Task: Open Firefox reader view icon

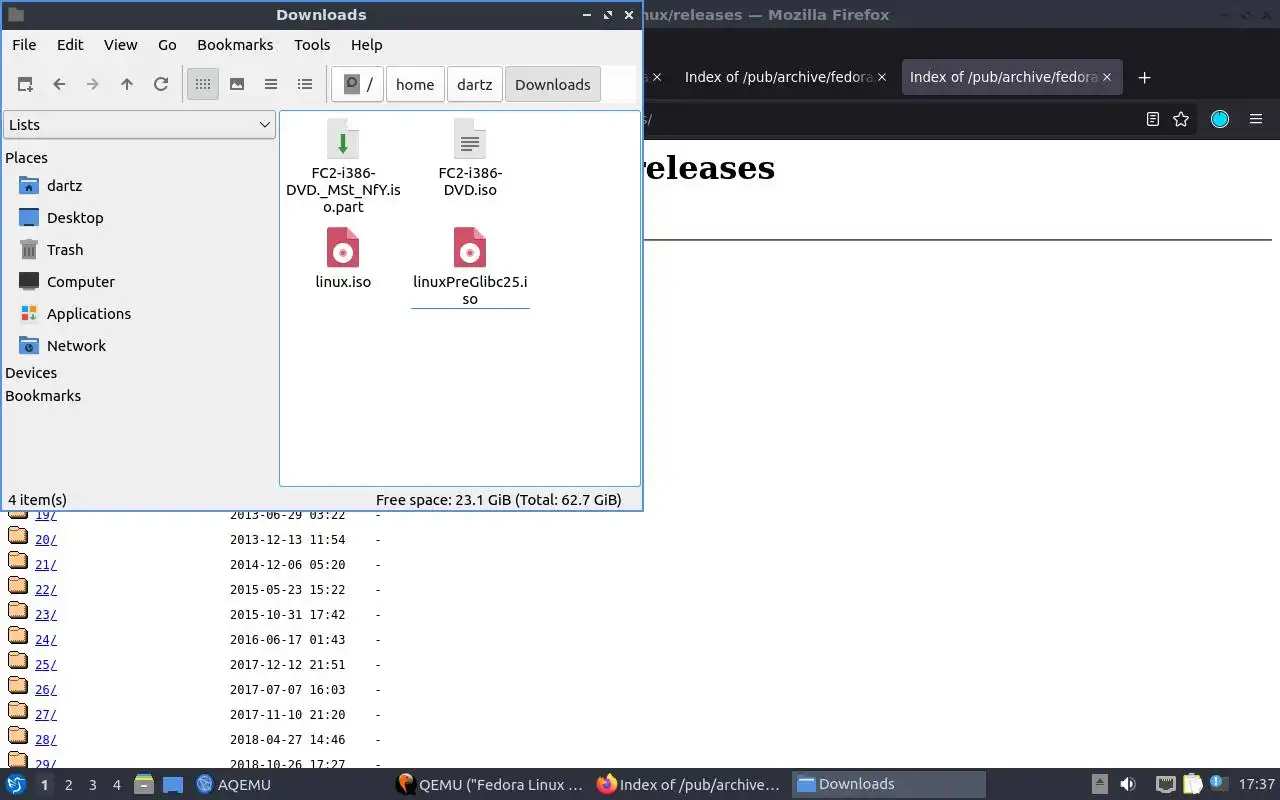Action: [x=1153, y=119]
